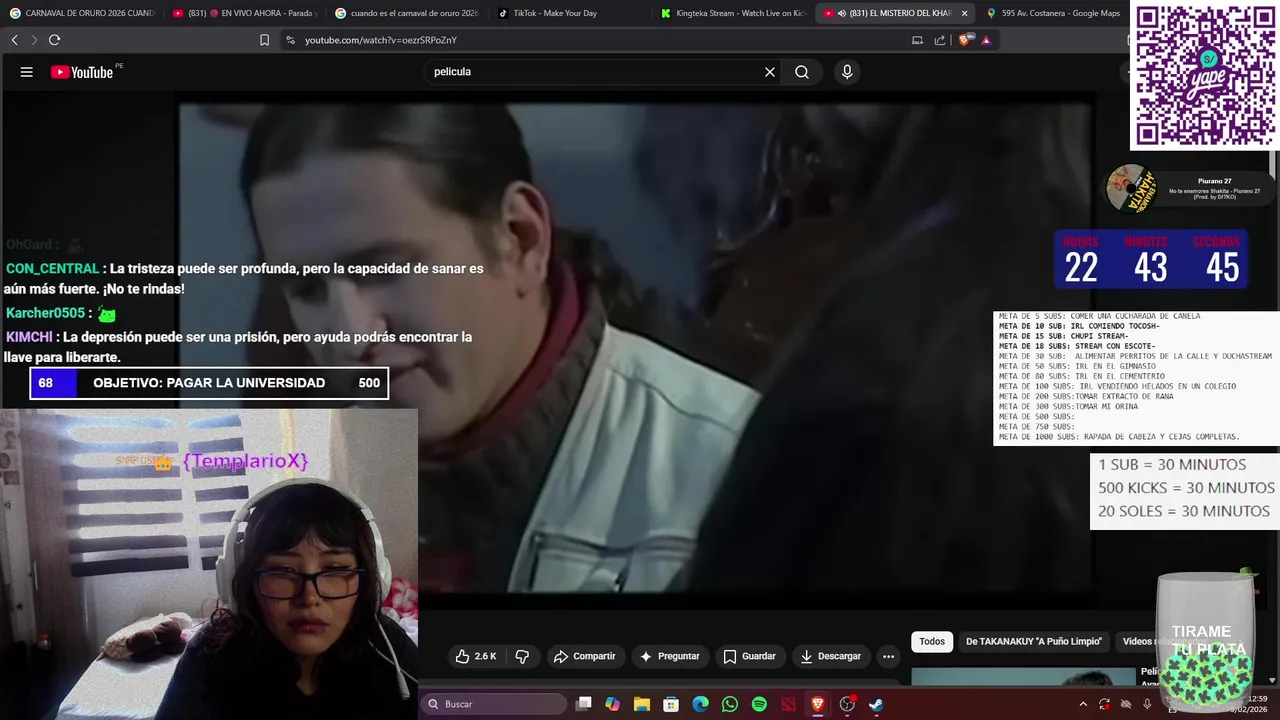
Task: Start voice search with the microphone
Action: tap(847, 72)
